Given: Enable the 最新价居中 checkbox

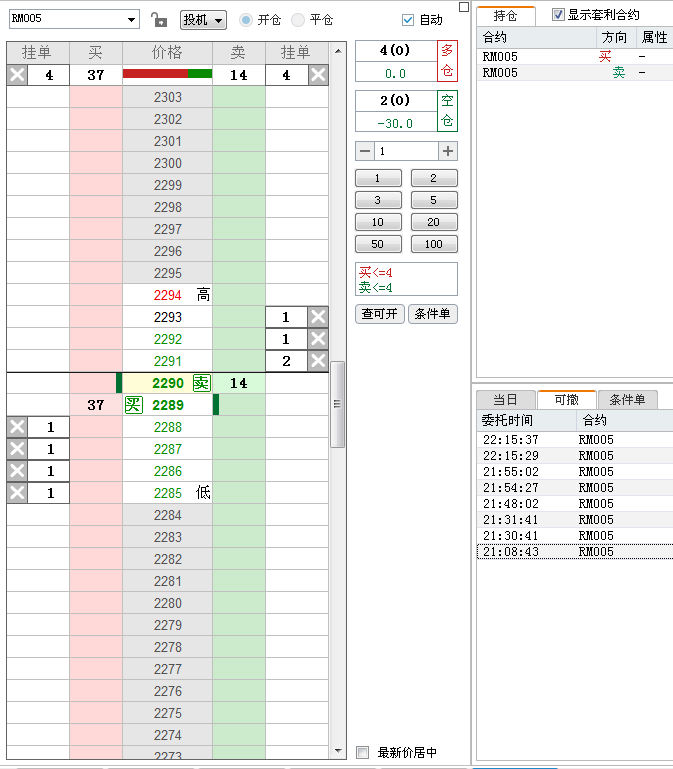Looking at the screenshot, I should coord(363,753).
